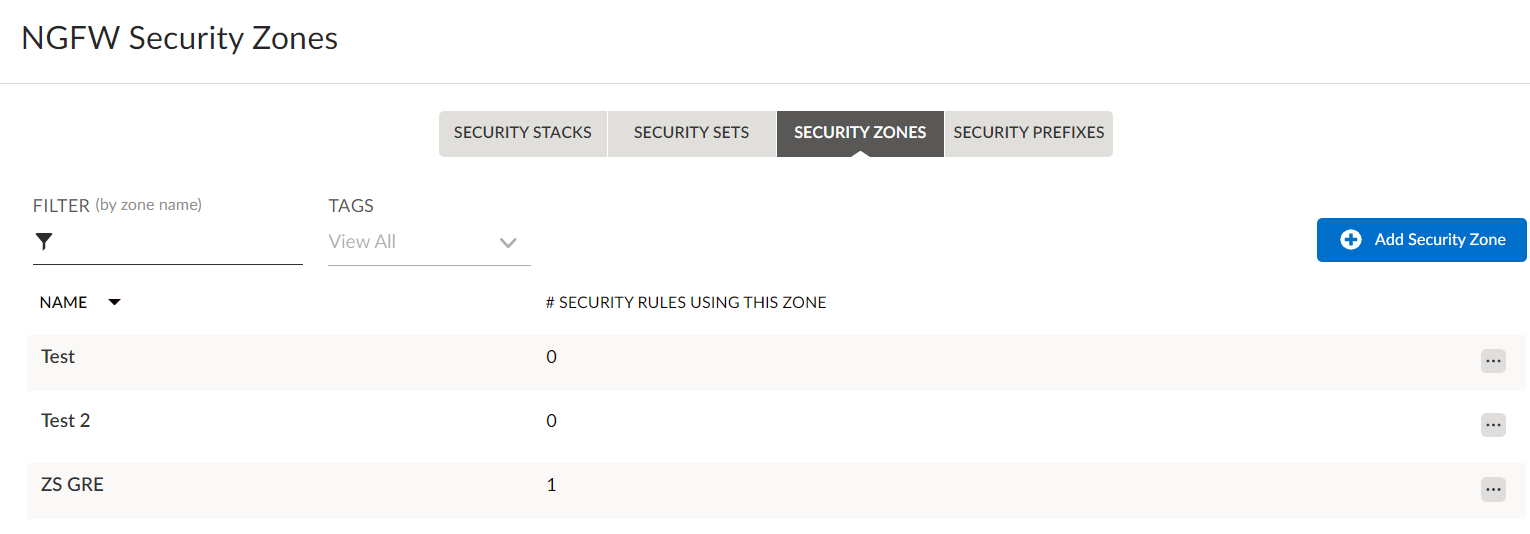Click the plus icon on Add Security Zone
The image size is (1530, 534).
tap(1351, 240)
